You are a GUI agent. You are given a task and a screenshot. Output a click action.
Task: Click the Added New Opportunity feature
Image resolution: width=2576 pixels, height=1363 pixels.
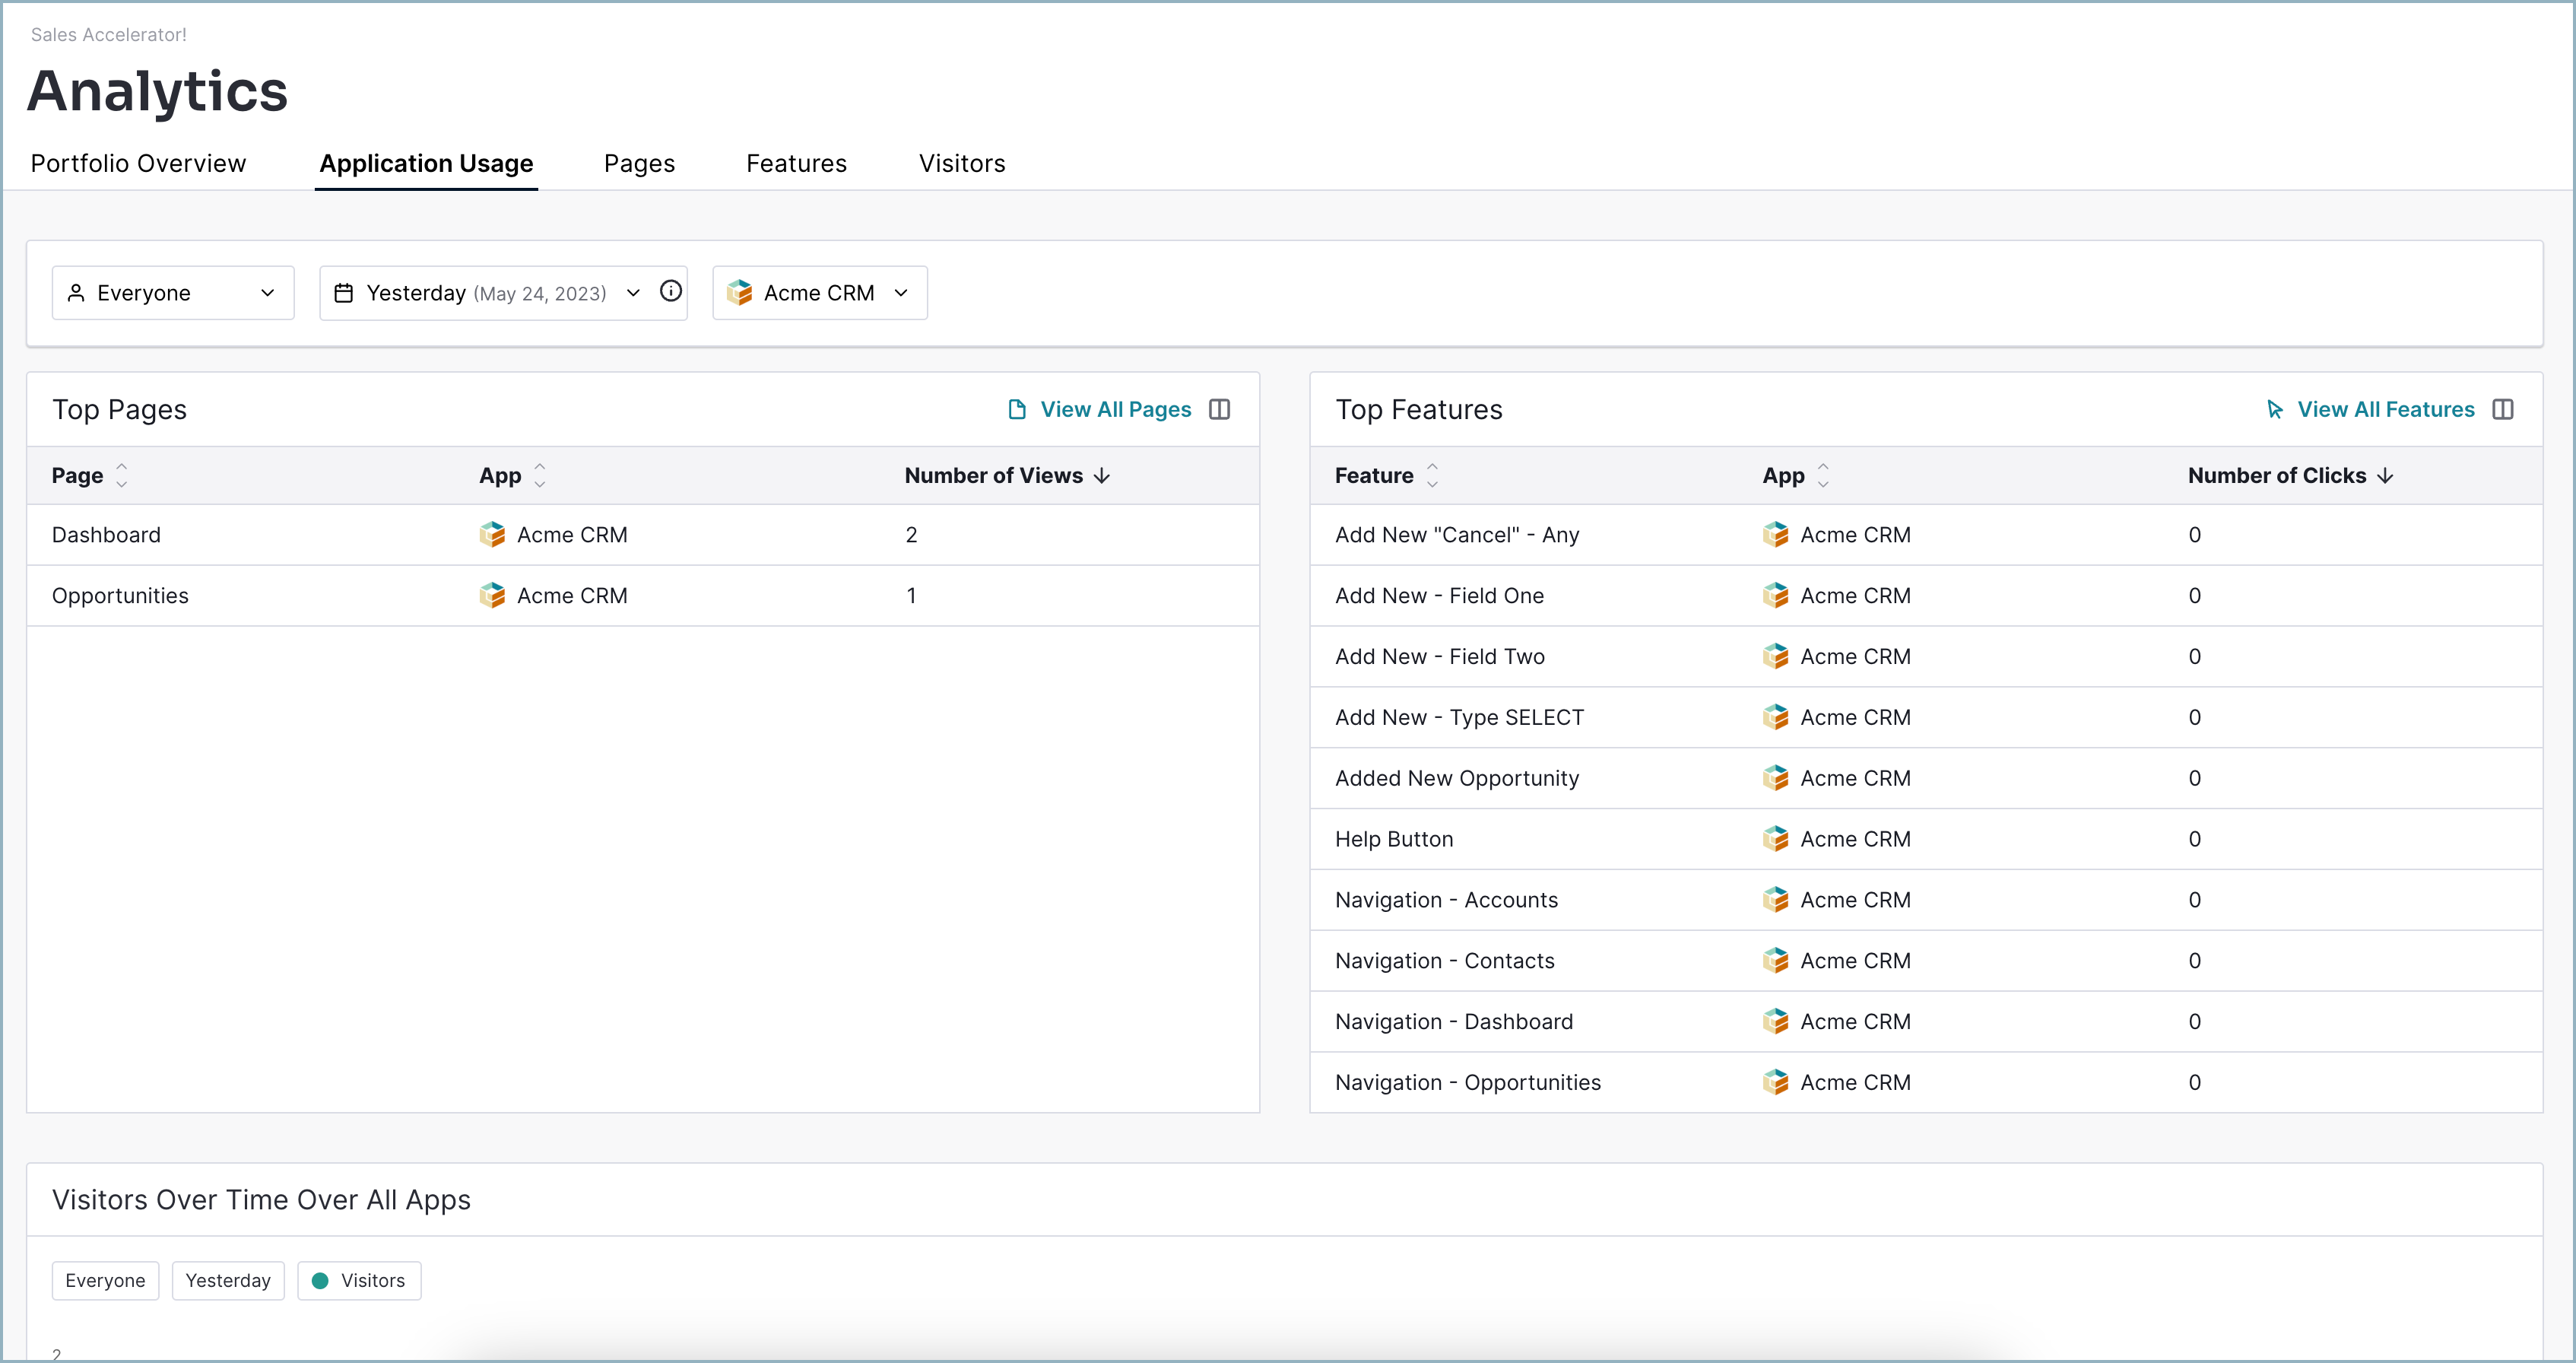(x=1457, y=777)
